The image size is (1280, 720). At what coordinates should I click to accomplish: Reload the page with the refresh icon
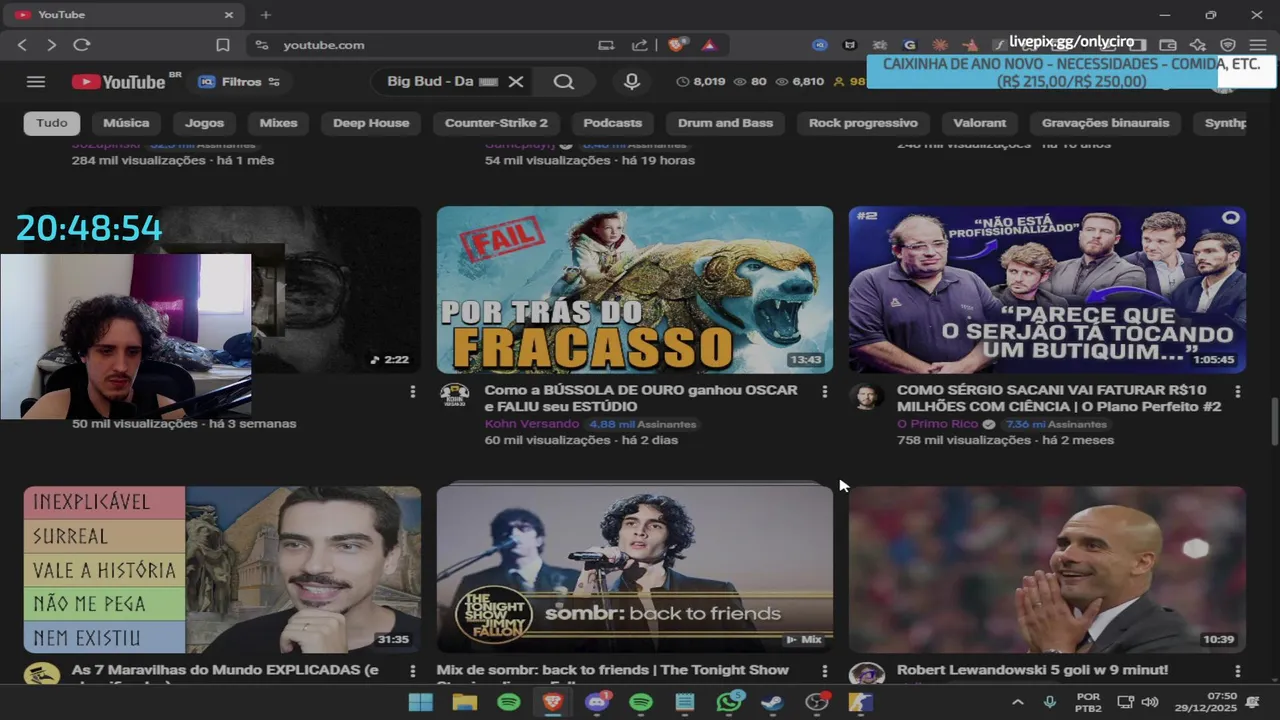click(82, 45)
